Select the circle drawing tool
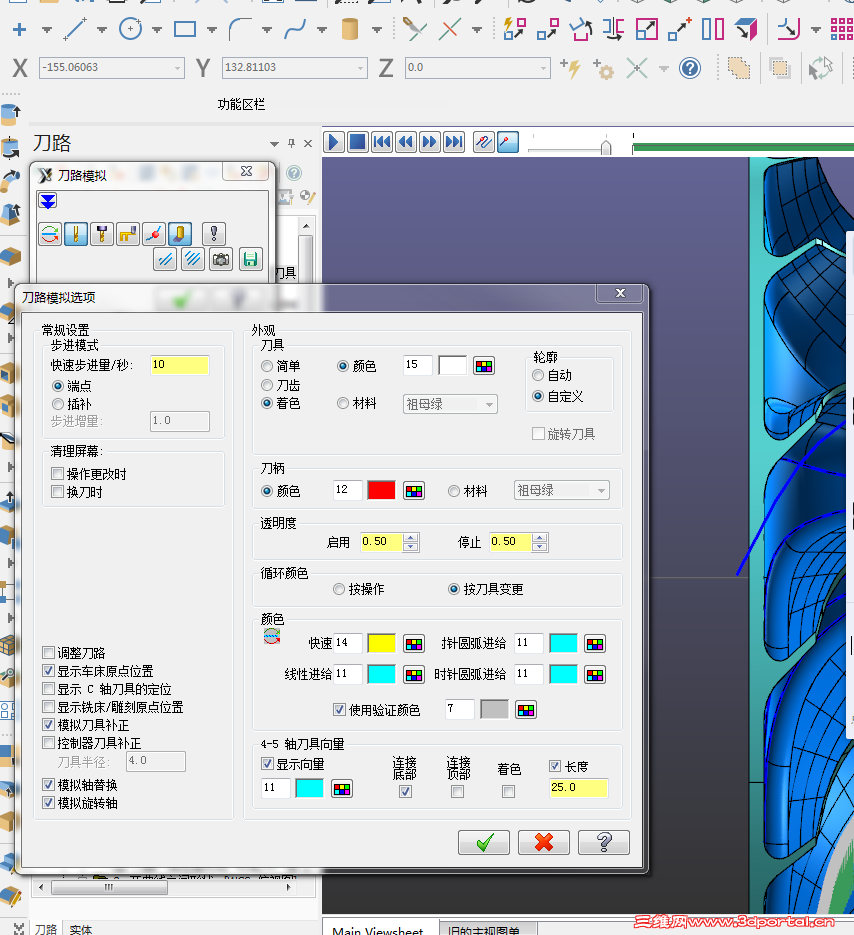The image size is (854, 935). click(x=131, y=29)
